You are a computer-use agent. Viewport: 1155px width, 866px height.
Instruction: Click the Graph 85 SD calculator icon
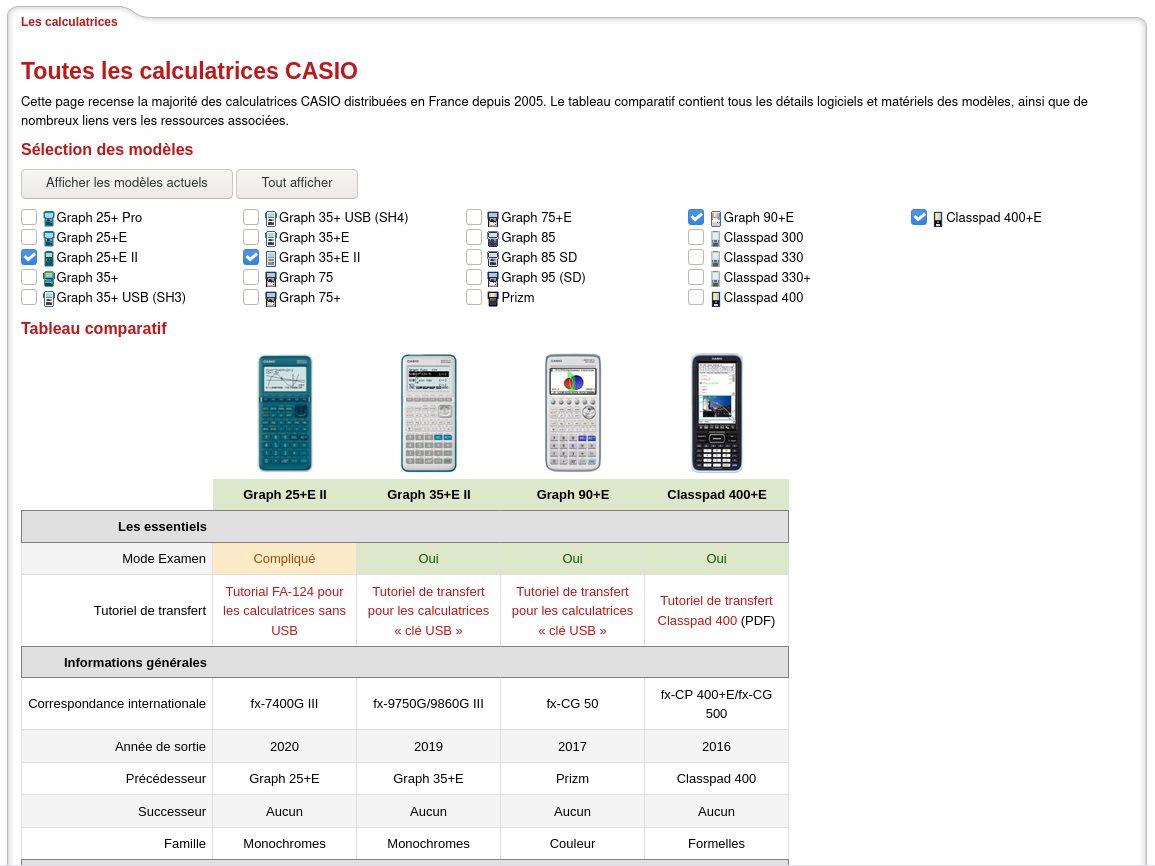click(494, 258)
